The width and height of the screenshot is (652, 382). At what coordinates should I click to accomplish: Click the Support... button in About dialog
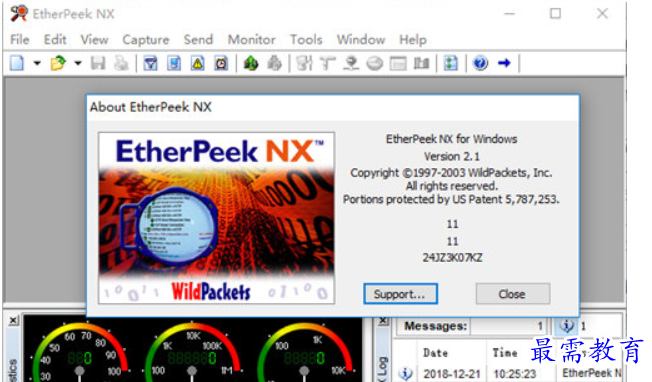click(x=400, y=294)
